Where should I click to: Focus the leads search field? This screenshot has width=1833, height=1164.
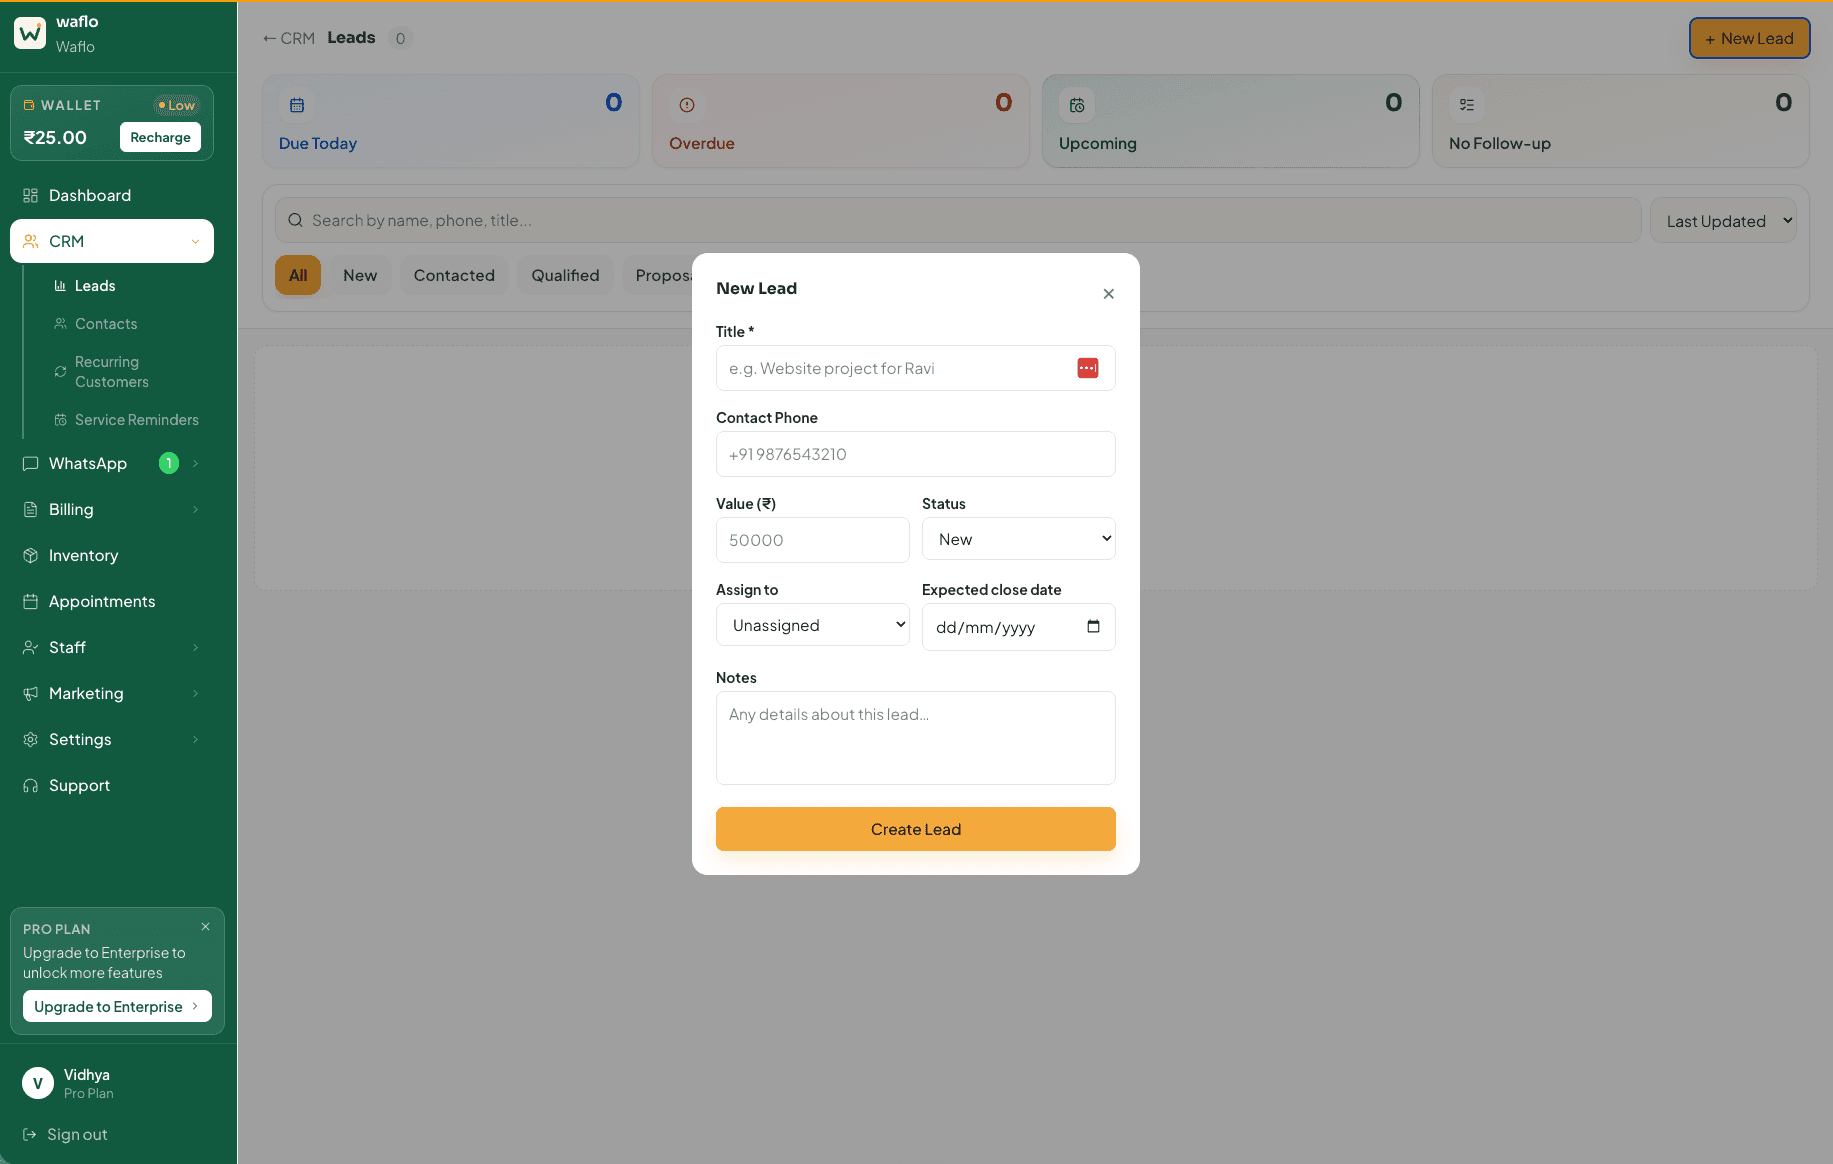[958, 220]
